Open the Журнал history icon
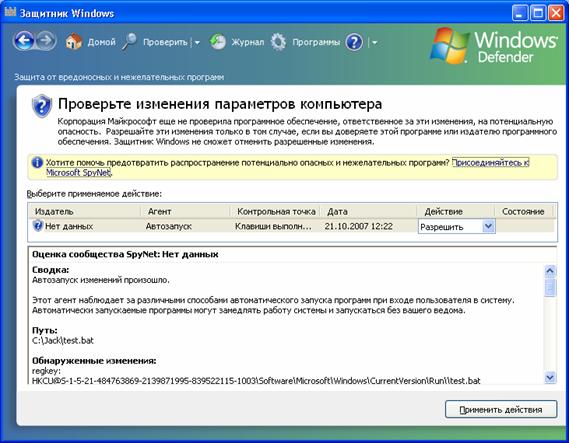Screen dimensions: 569x443 coord(218,42)
